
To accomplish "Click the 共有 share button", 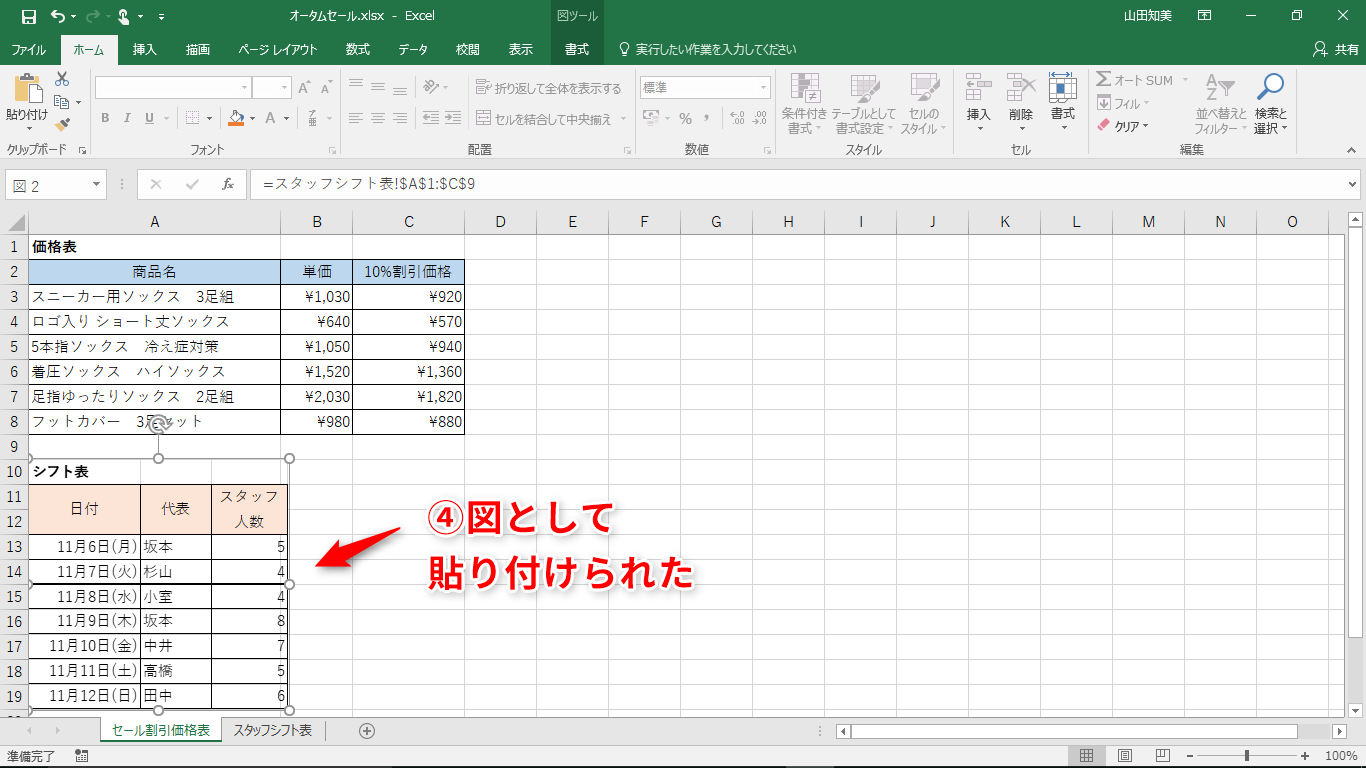I will [x=1335, y=49].
